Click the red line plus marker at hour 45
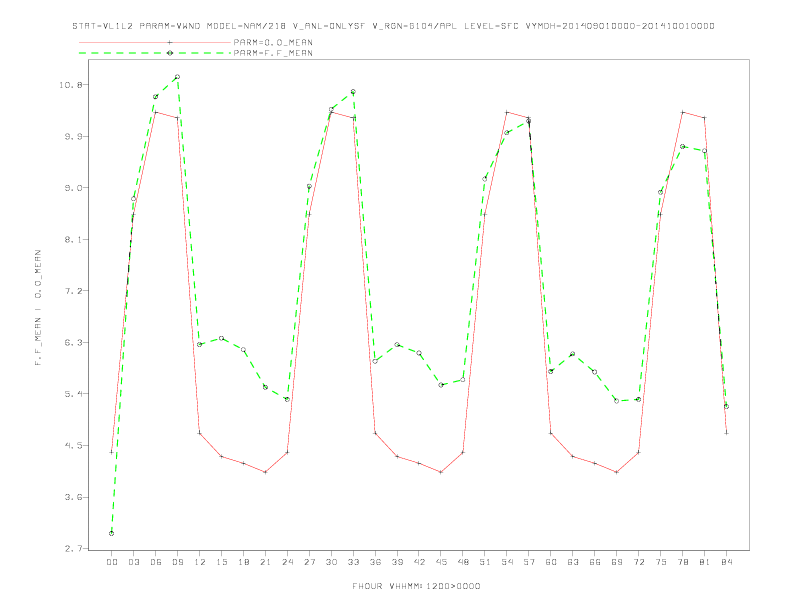Viewport: 792px width, 612px height. (x=441, y=472)
